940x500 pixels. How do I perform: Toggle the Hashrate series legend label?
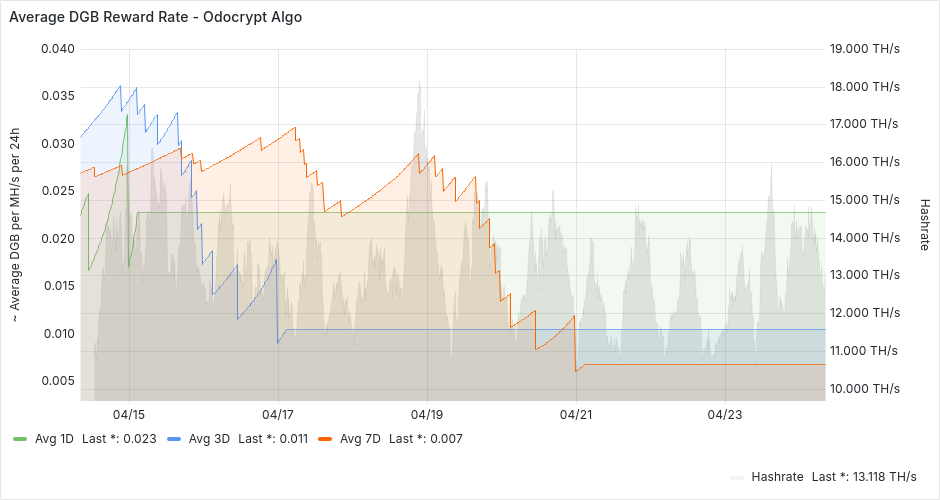(777, 477)
